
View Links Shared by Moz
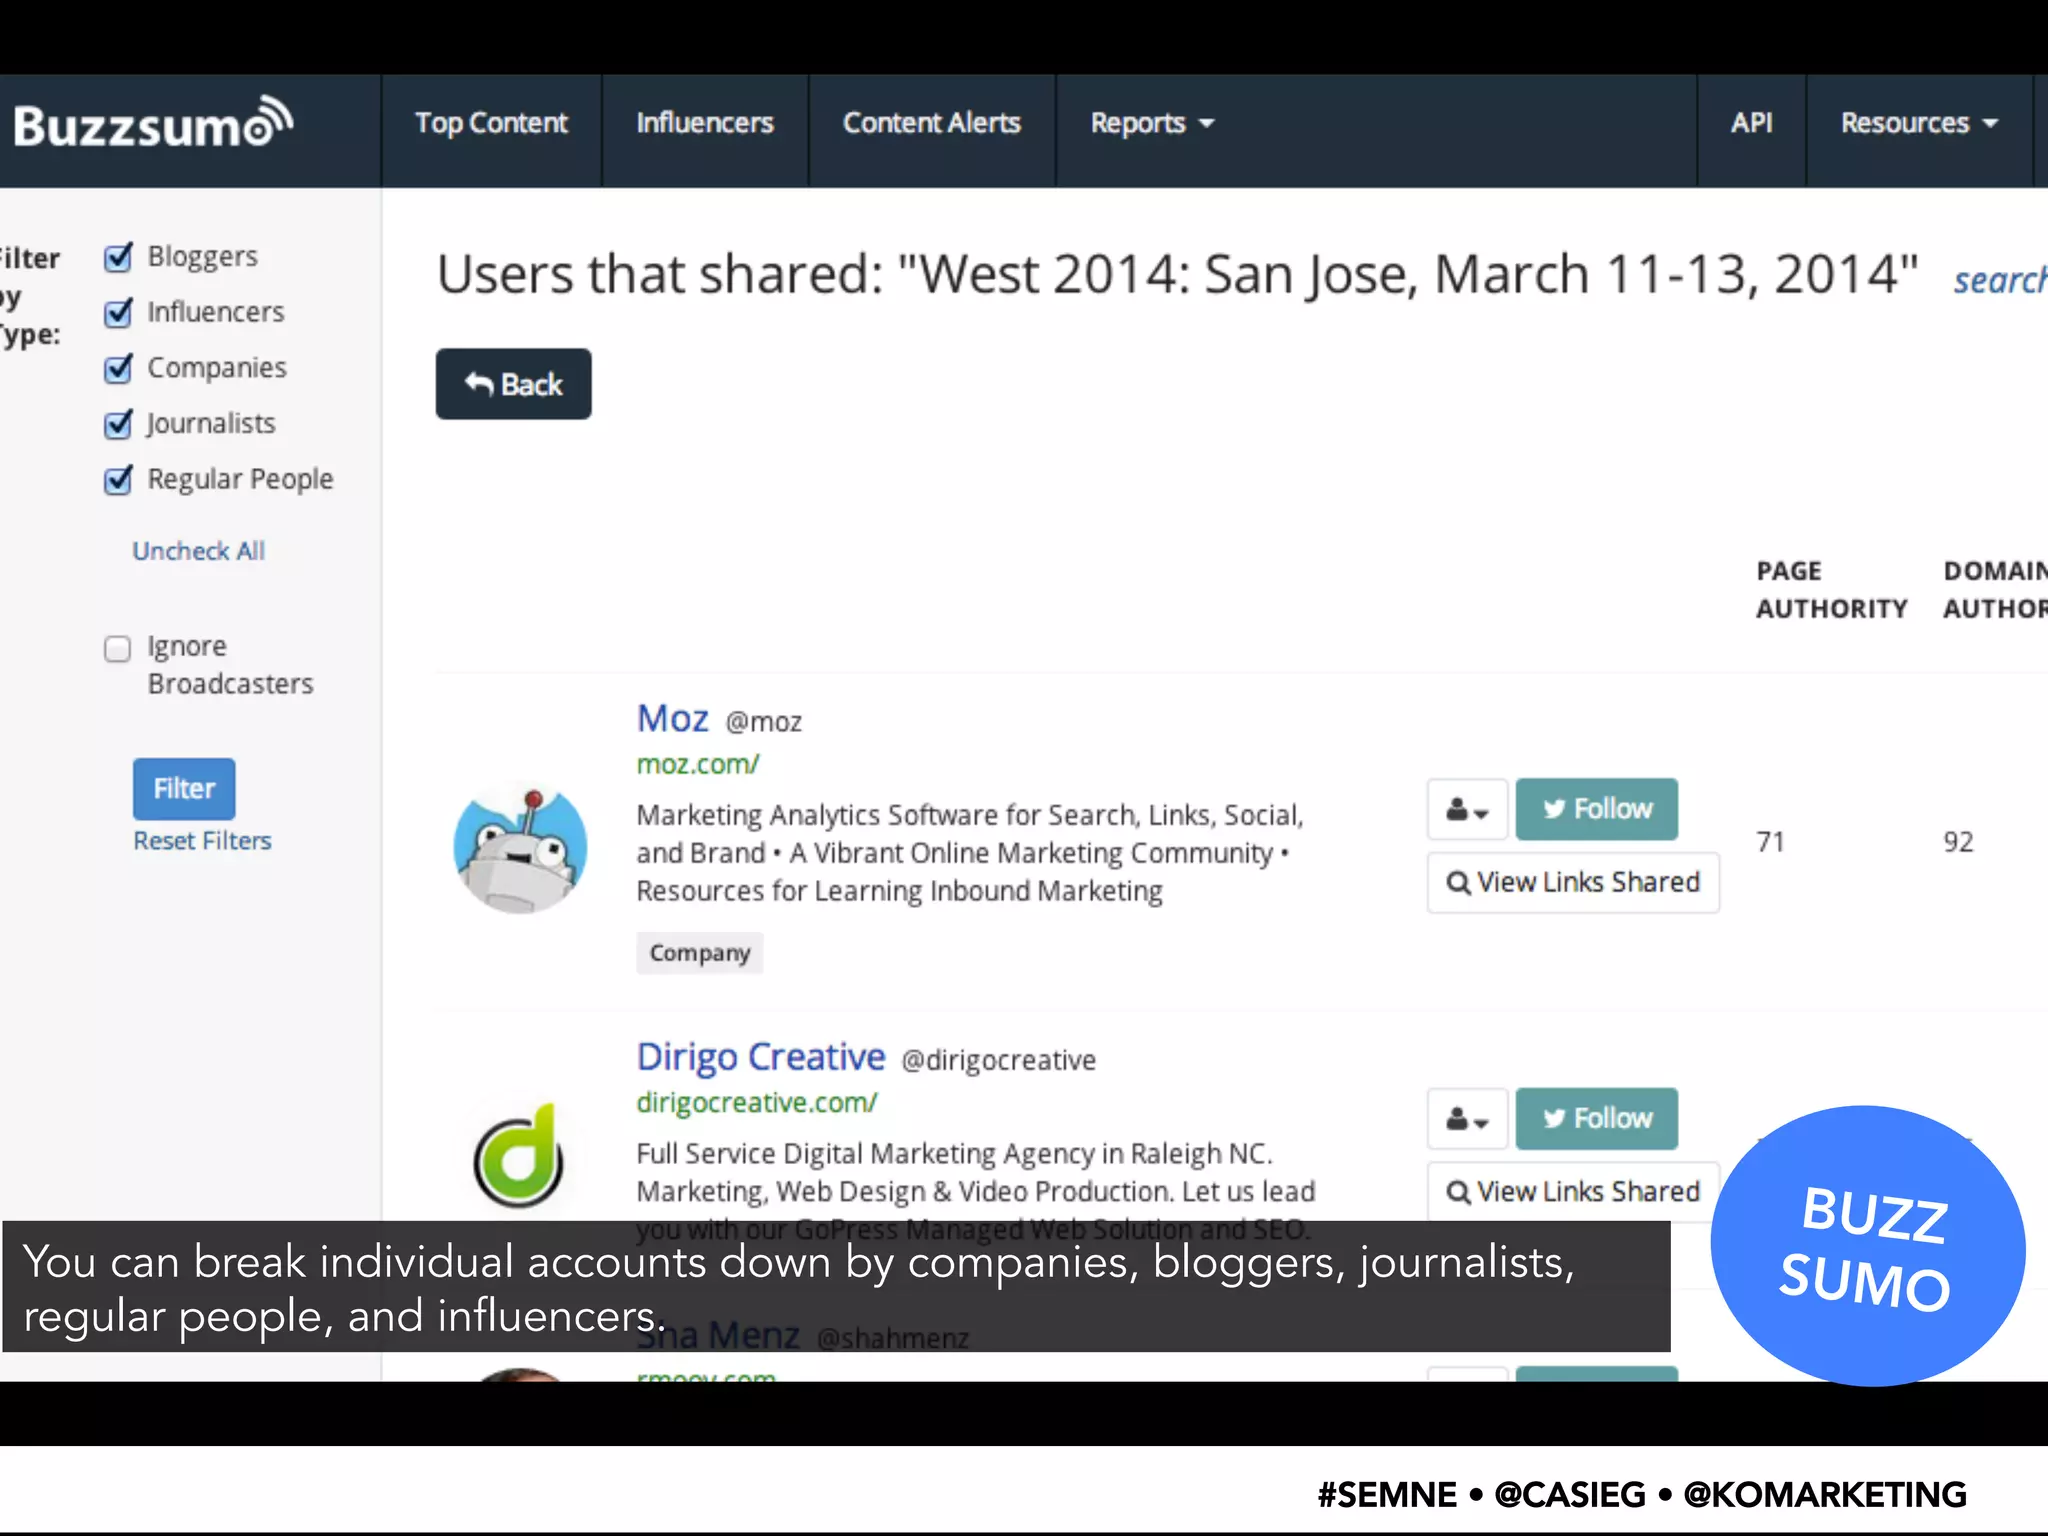pyautogui.click(x=1573, y=883)
